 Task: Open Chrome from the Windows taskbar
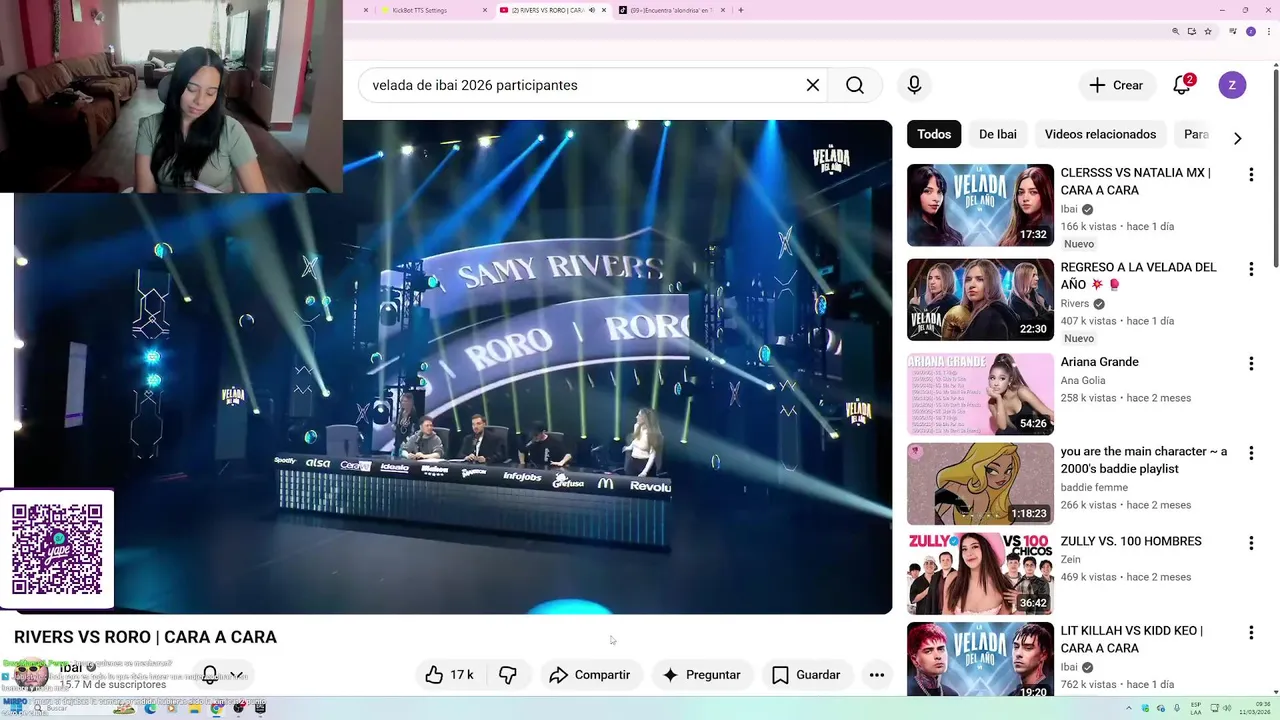point(216,708)
